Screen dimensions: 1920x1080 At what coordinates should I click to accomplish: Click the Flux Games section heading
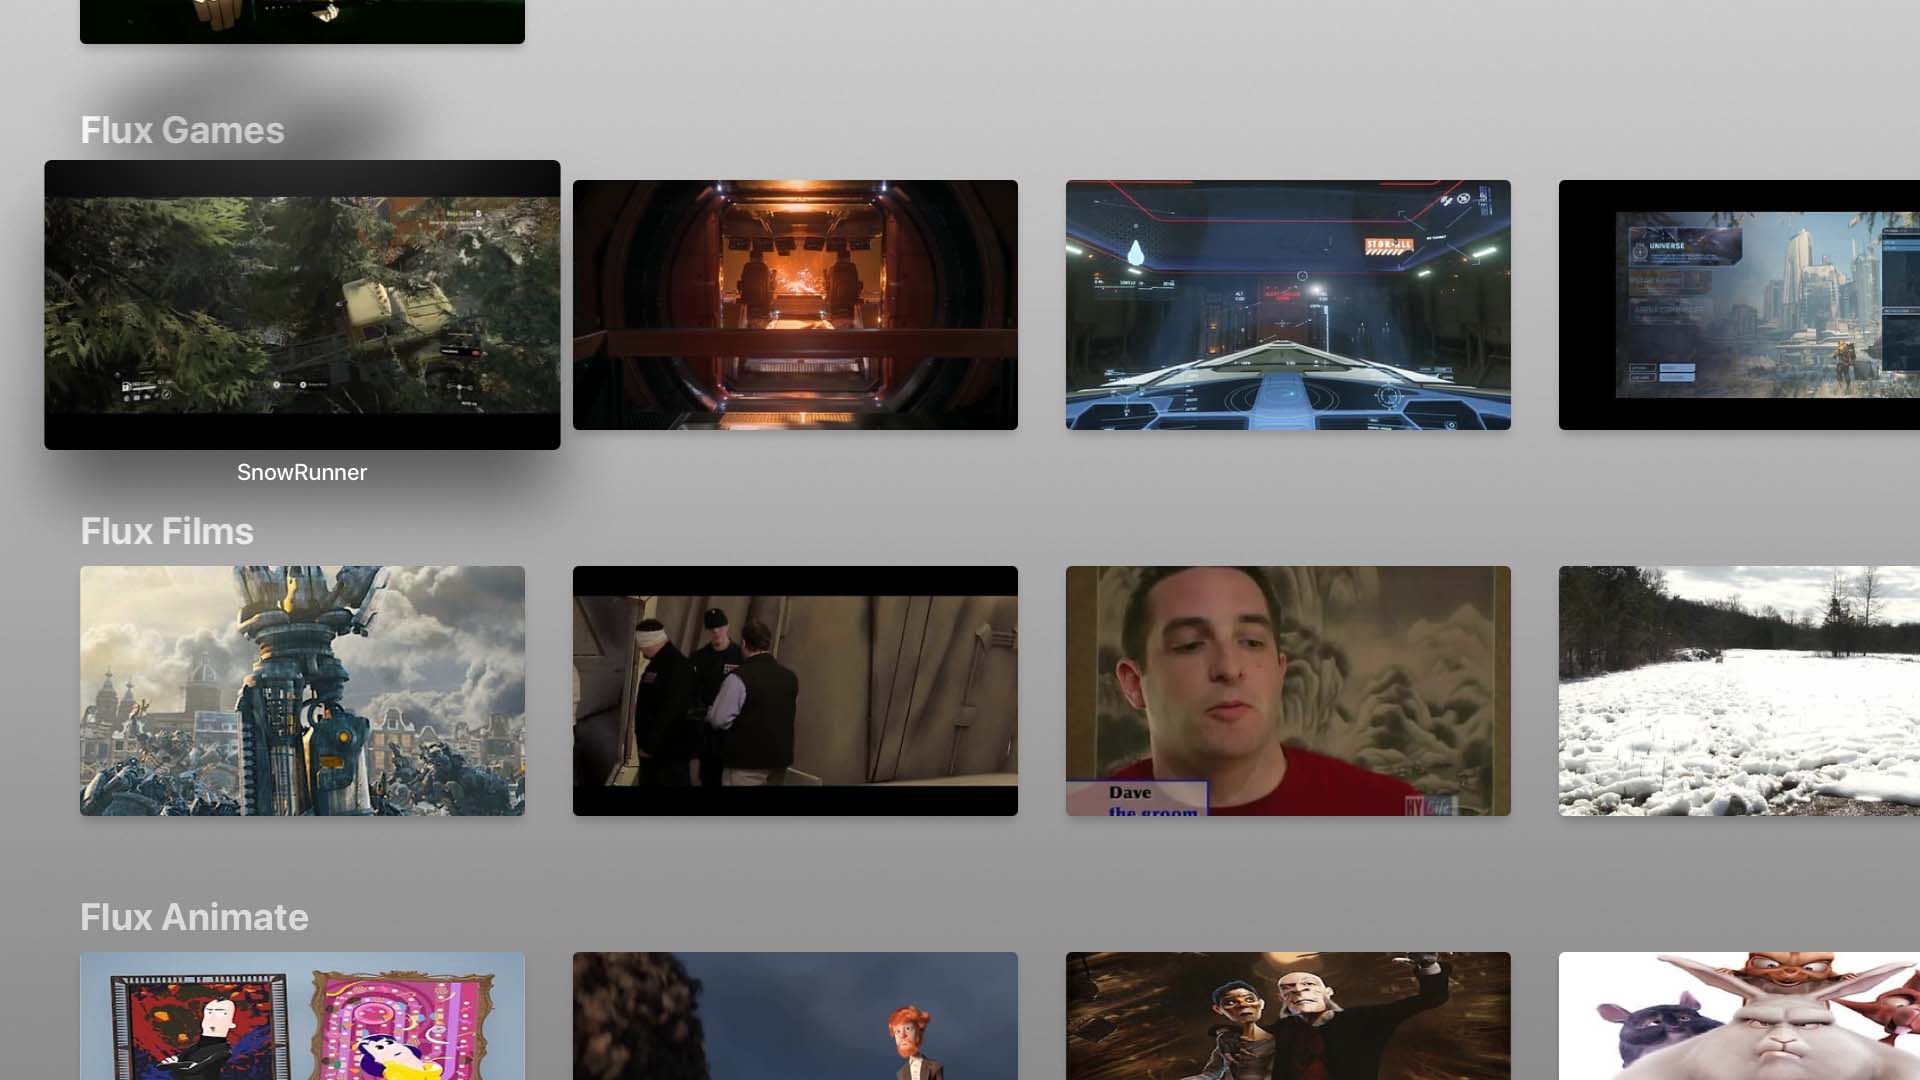(182, 130)
